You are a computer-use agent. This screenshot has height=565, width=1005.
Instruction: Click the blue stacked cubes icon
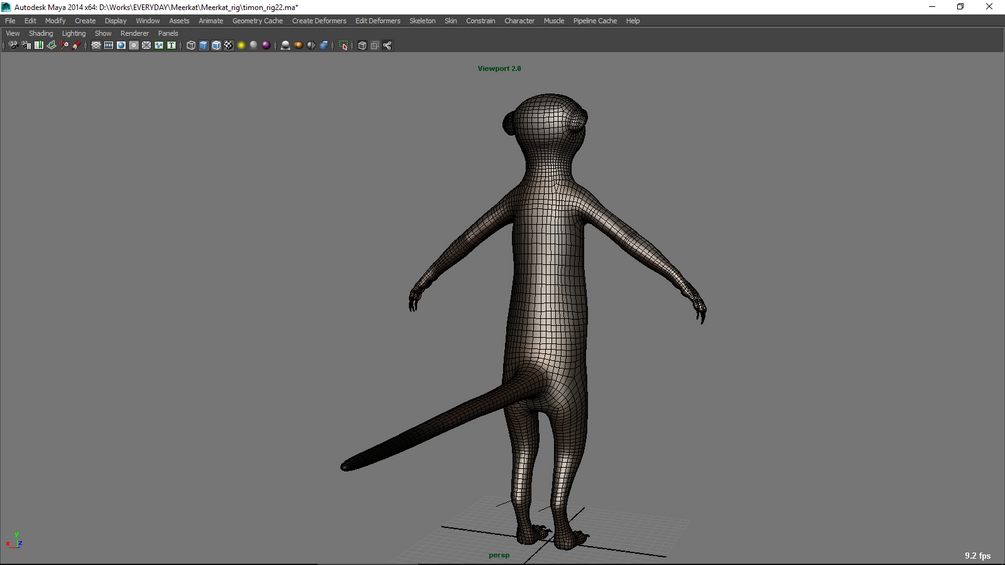pyautogui.click(x=324, y=45)
